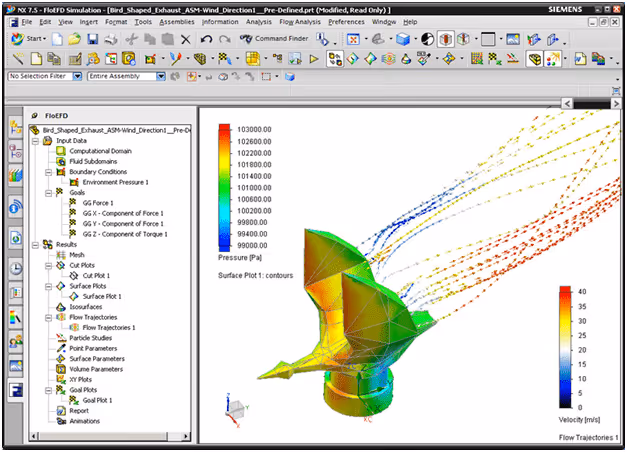627x452 pixels.
Task: Open the No Selection Filter dropdown
Action: click(x=77, y=76)
